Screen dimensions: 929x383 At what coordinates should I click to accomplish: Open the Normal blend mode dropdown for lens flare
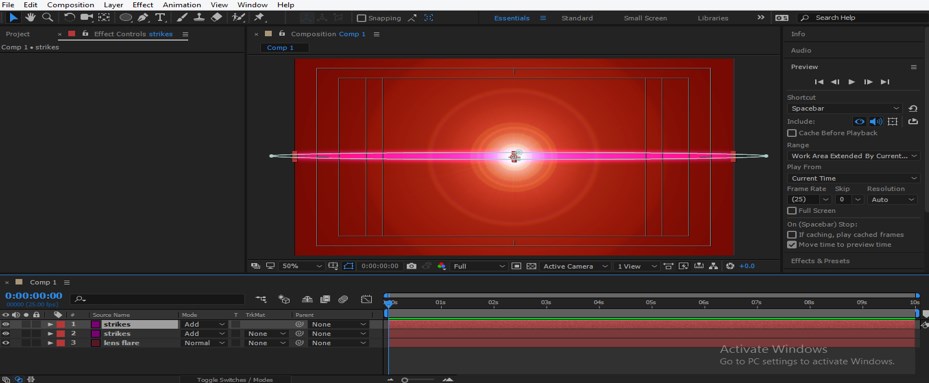coord(204,343)
